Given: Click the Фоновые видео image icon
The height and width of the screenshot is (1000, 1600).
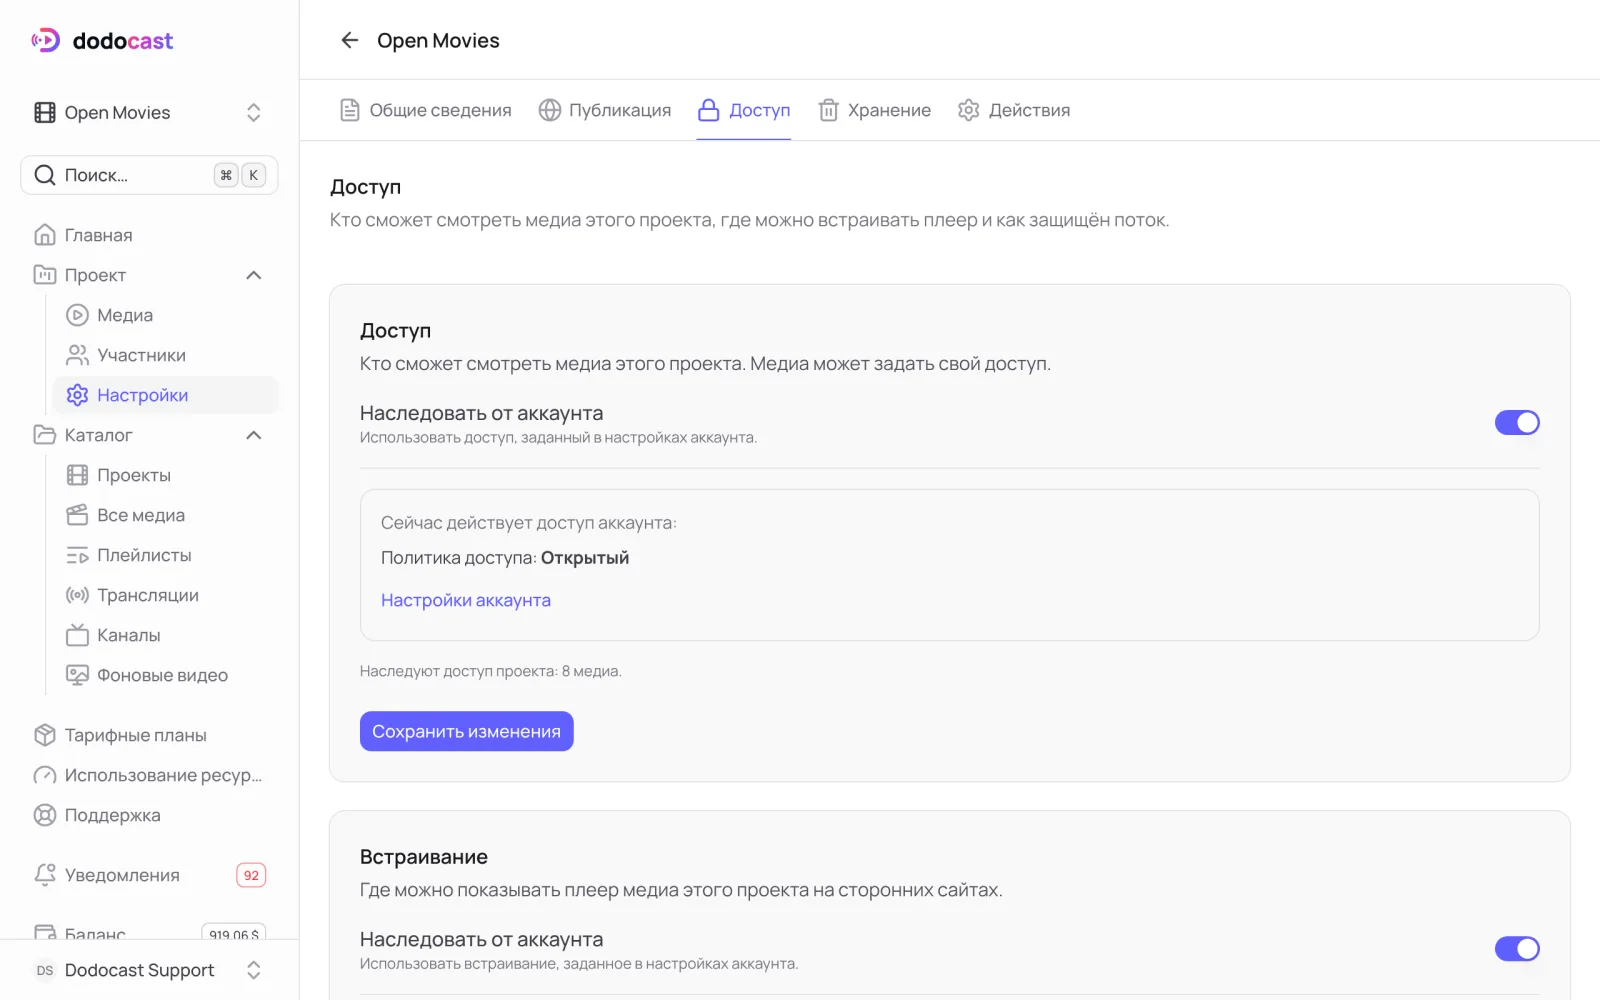Looking at the screenshot, I should [x=77, y=675].
